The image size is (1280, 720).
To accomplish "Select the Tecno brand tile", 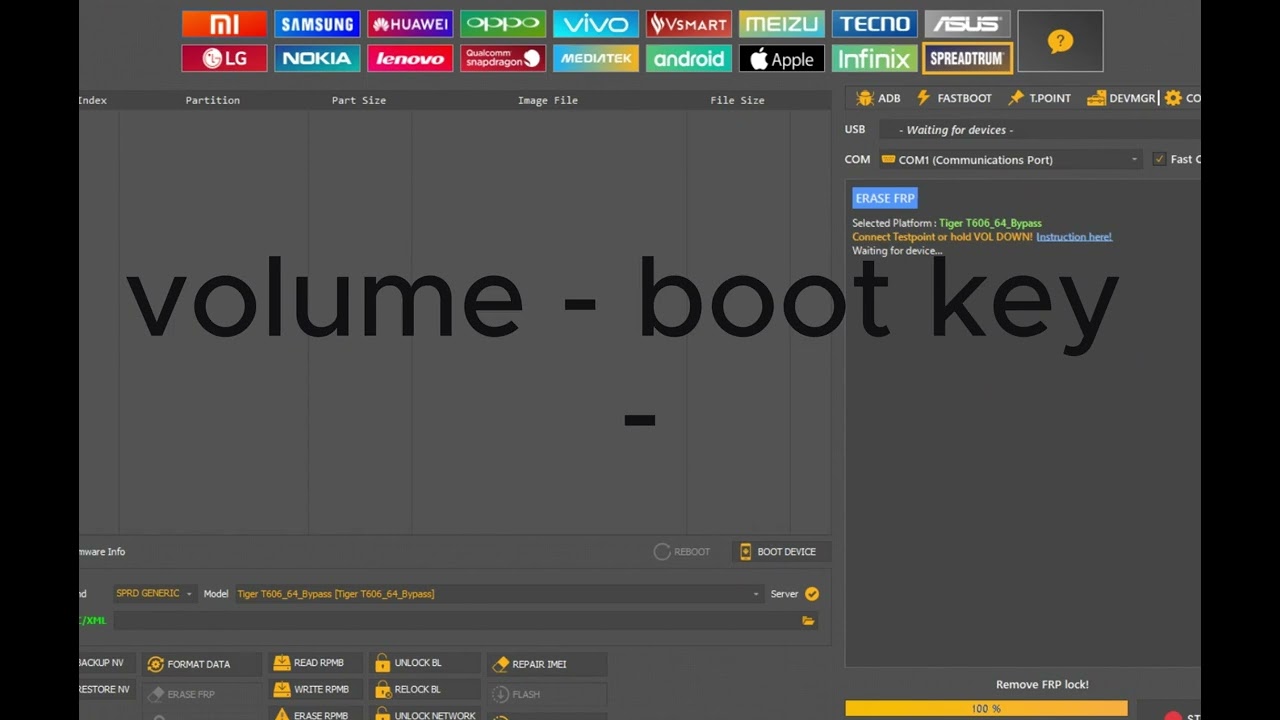I will (875, 24).
